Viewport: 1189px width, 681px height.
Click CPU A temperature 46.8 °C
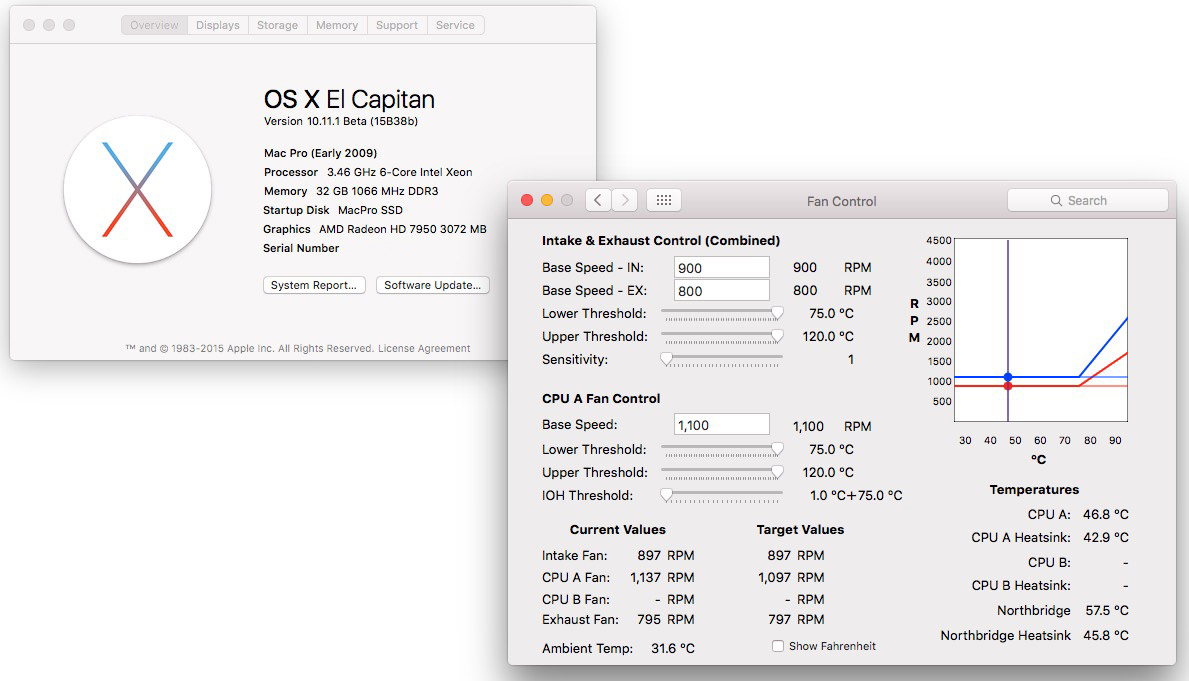pos(1106,514)
